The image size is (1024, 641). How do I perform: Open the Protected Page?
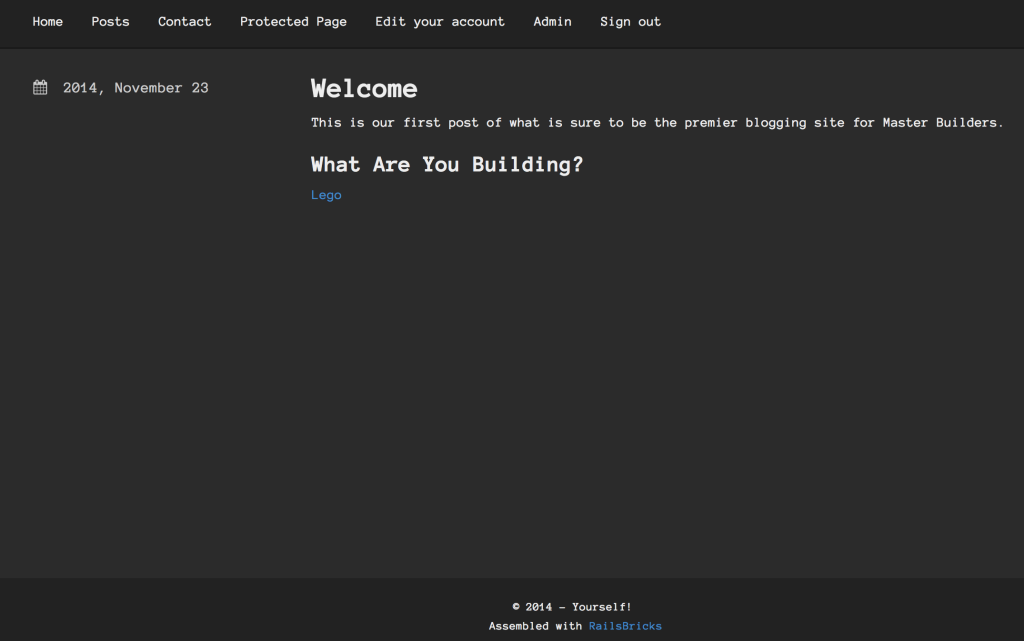293,21
